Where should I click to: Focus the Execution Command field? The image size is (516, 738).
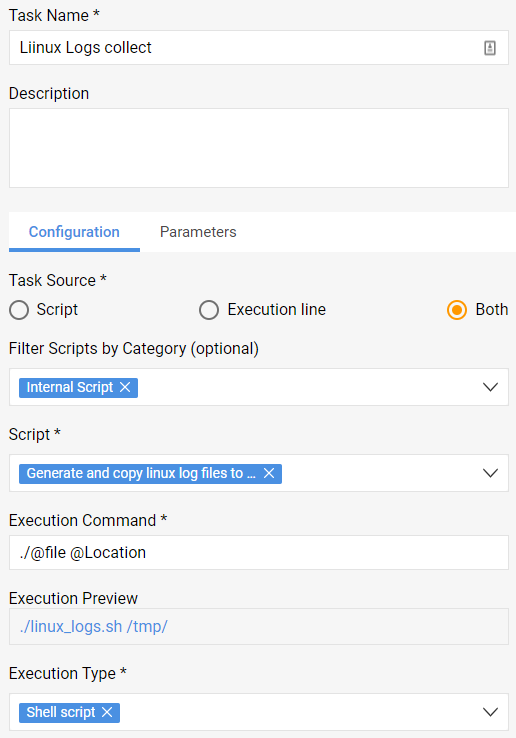point(258,552)
